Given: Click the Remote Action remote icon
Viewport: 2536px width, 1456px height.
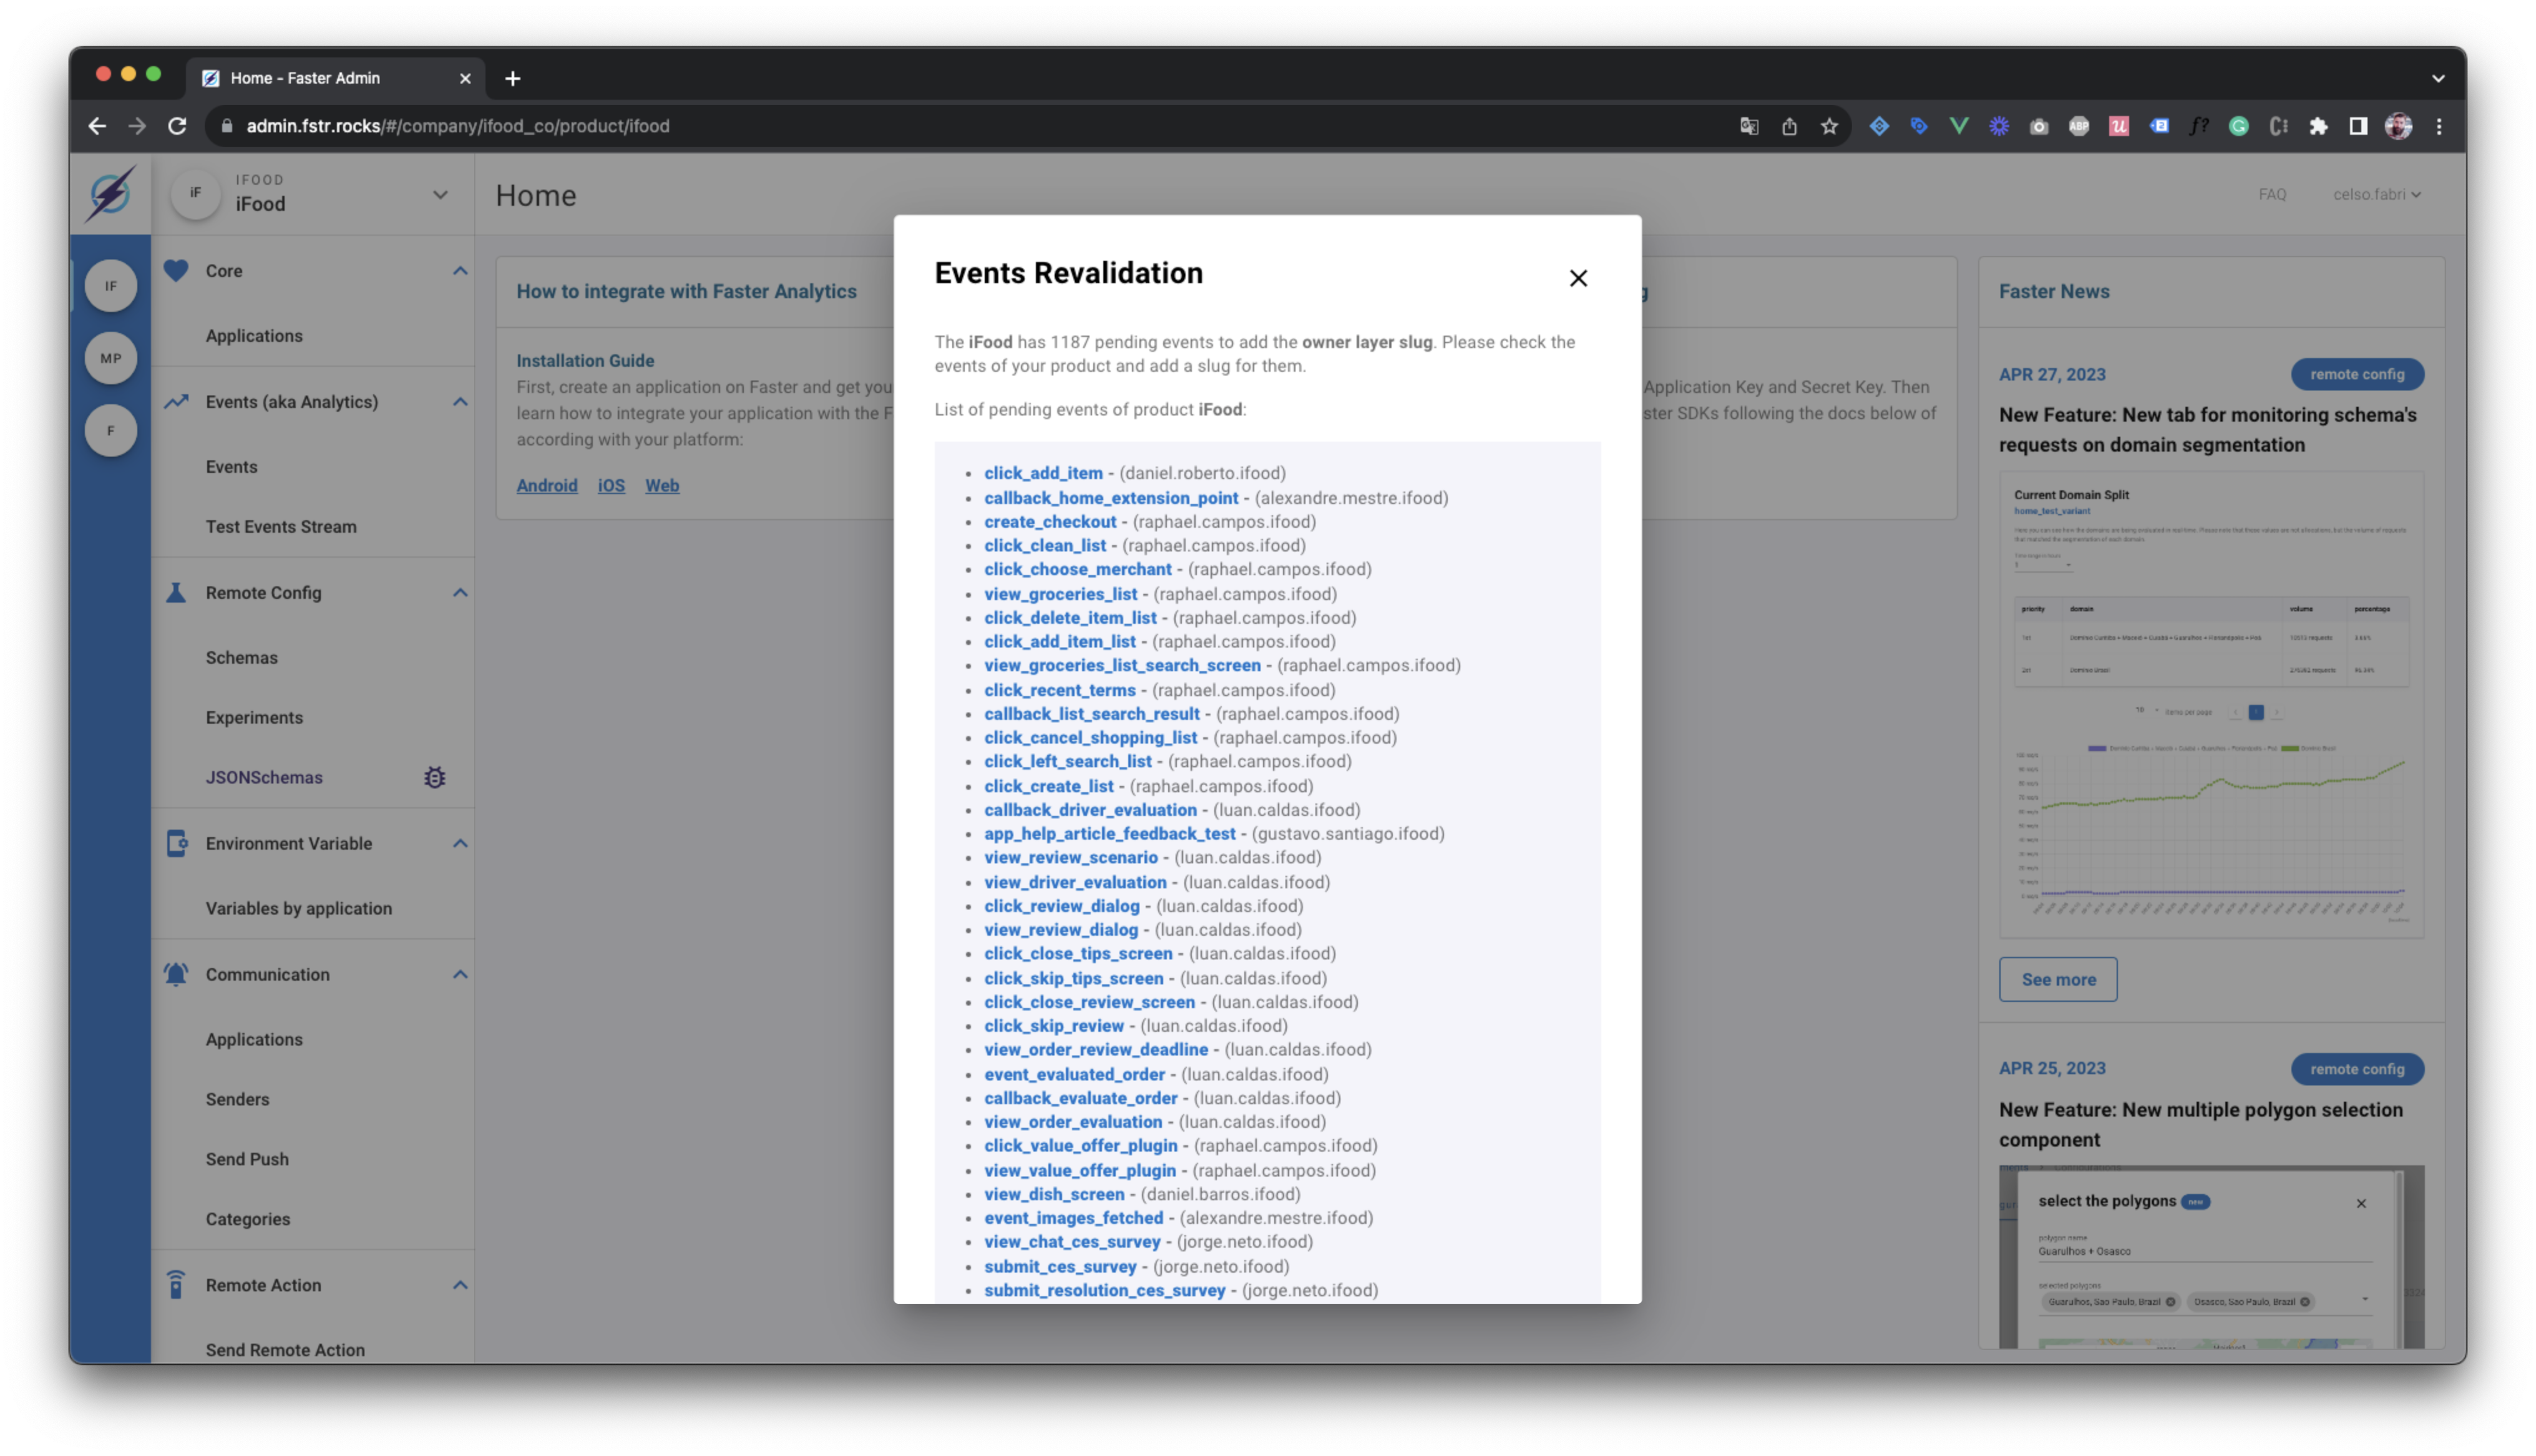Looking at the screenshot, I should click(x=176, y=1285).
